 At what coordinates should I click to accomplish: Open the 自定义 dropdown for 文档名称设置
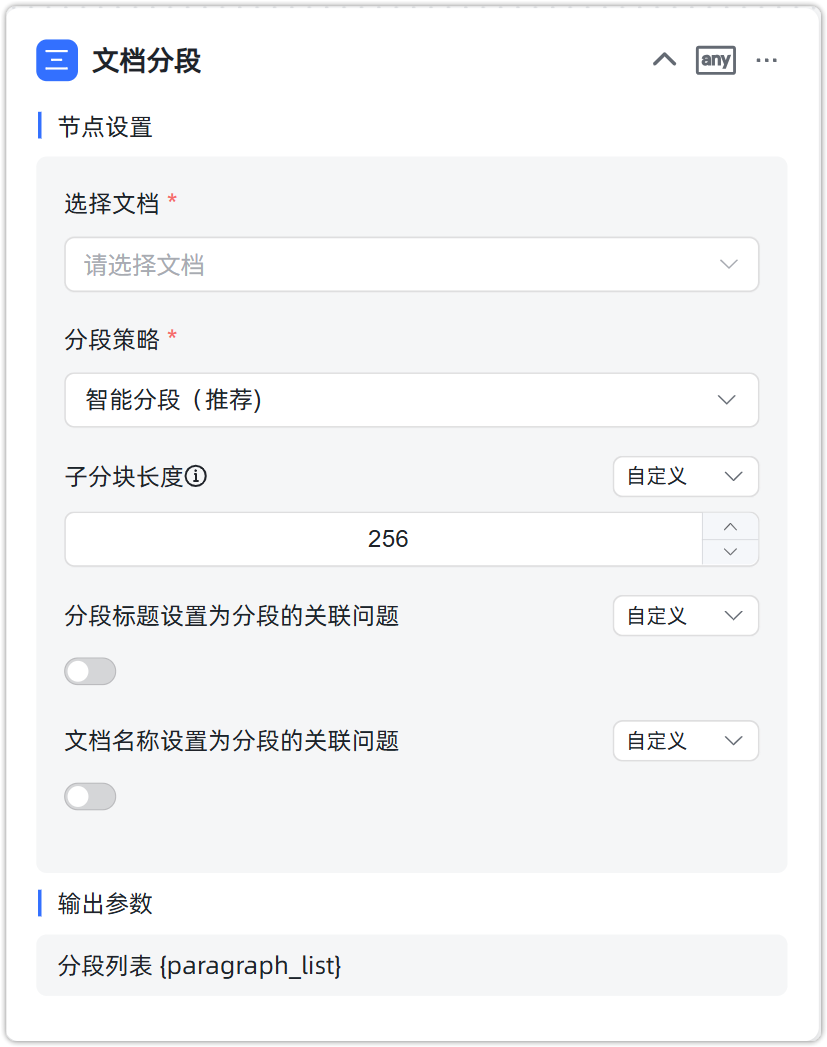coord(685,741)
